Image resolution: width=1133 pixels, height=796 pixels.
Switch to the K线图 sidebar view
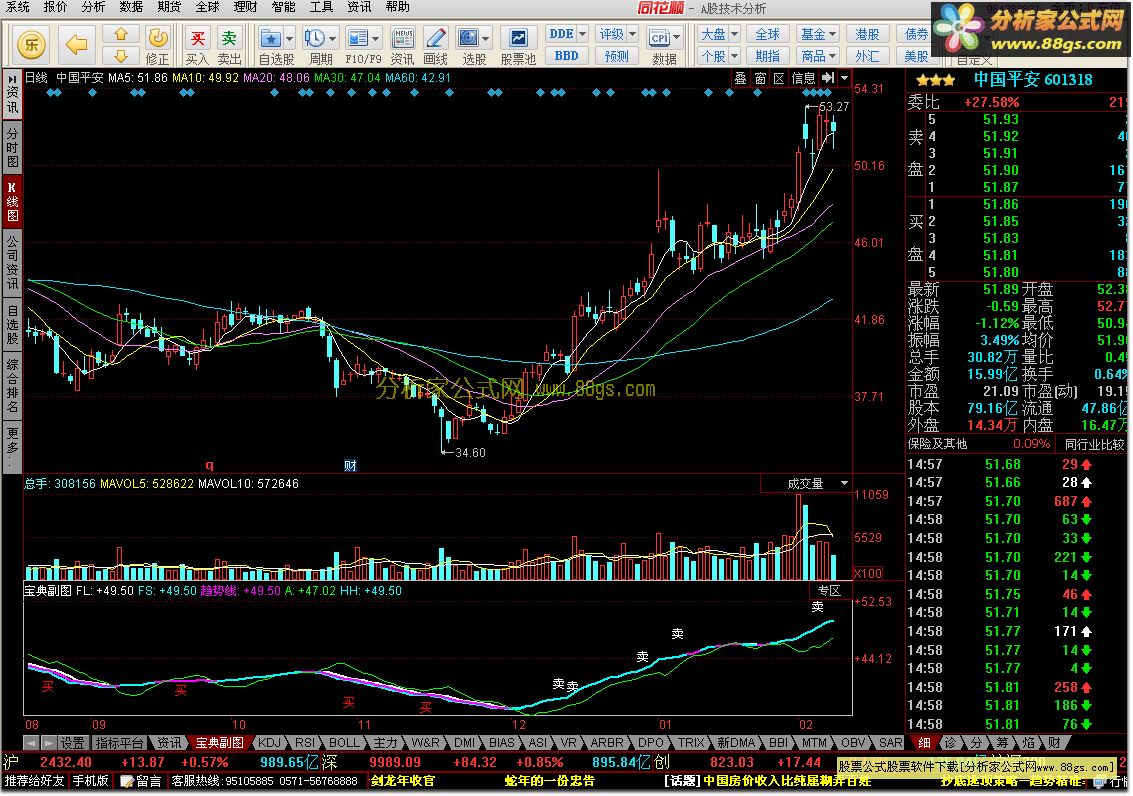pyautogui.click(x=12, y=201)
